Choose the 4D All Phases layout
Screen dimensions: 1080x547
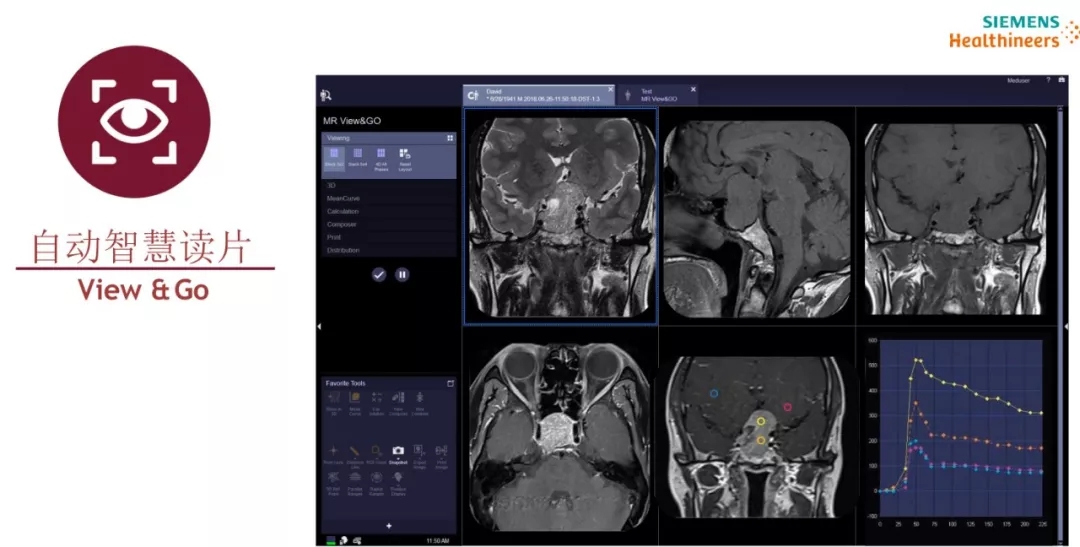tap(381, 158)
